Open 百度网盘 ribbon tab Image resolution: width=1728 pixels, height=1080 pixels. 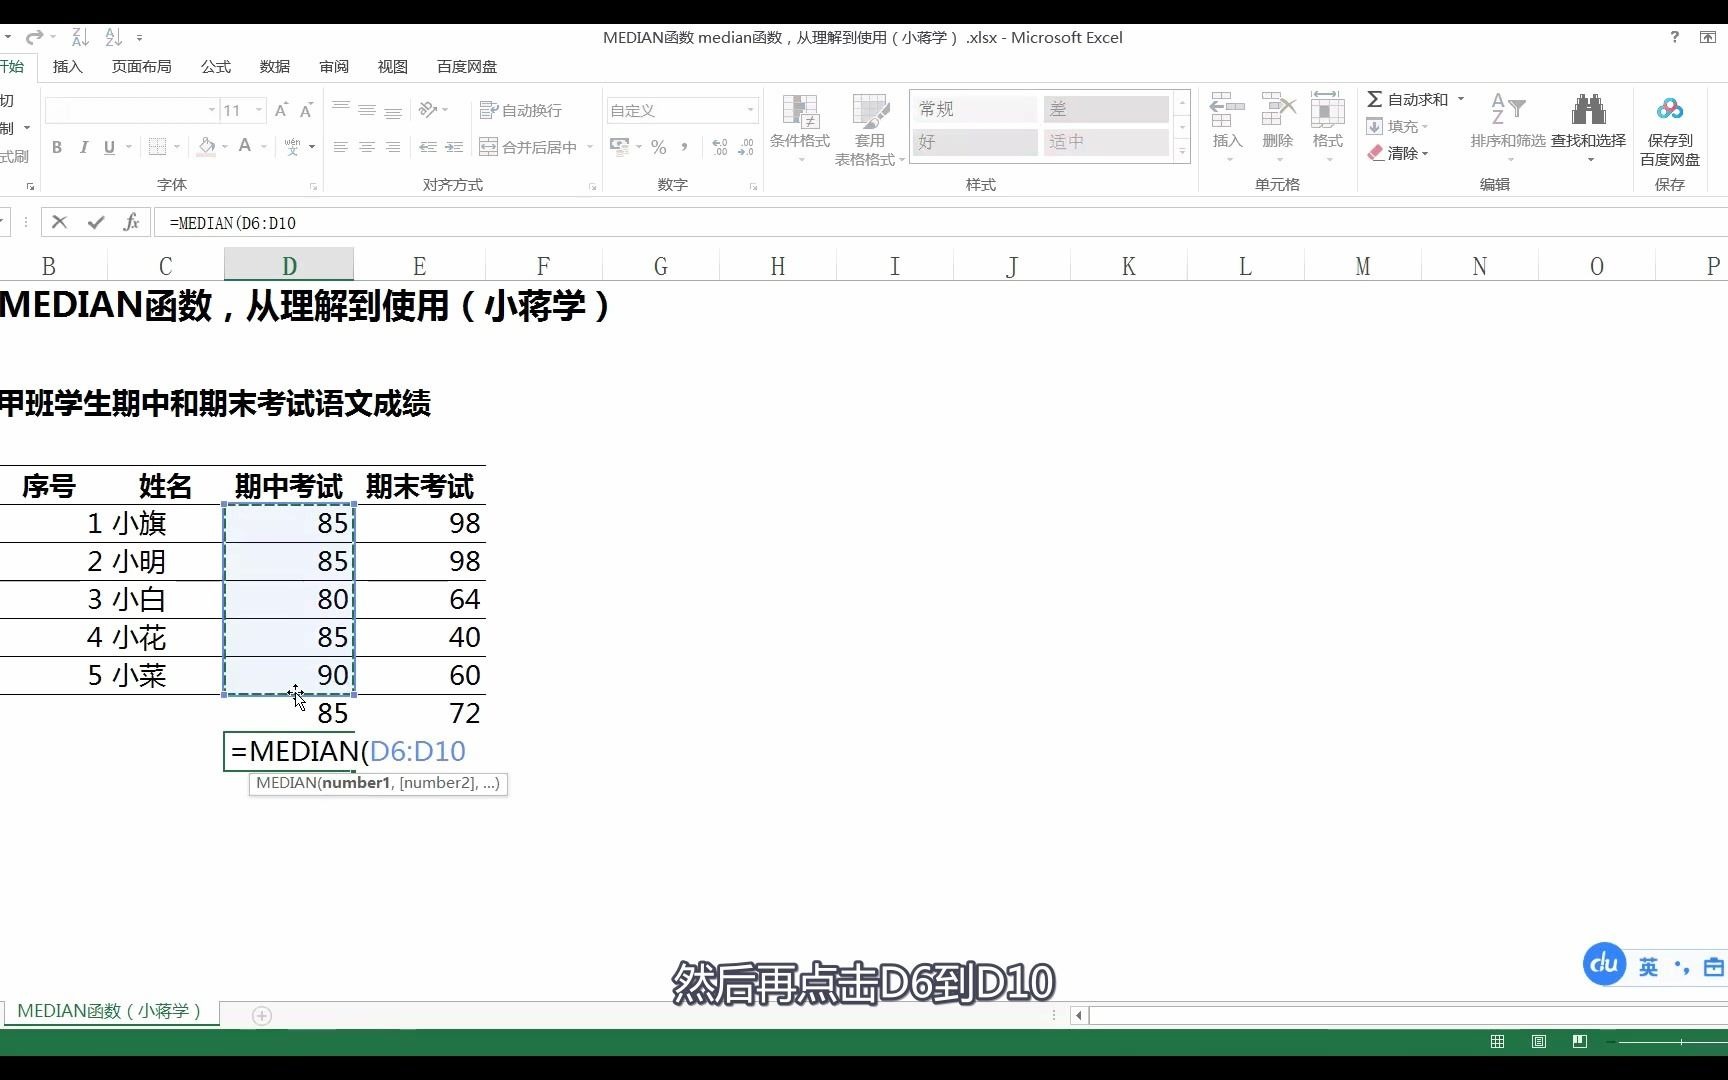467,66
